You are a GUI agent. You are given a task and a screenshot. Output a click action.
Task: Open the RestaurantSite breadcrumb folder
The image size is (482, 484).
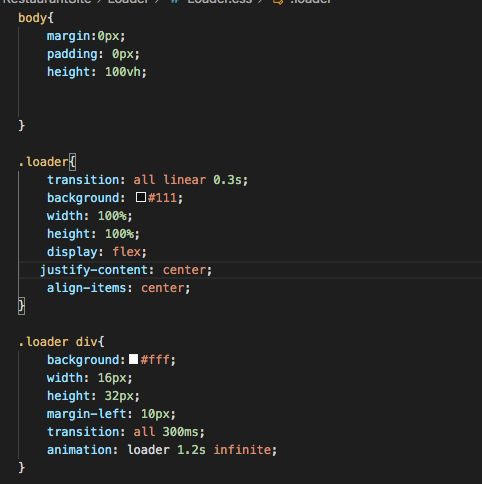(x=47, y=1)
